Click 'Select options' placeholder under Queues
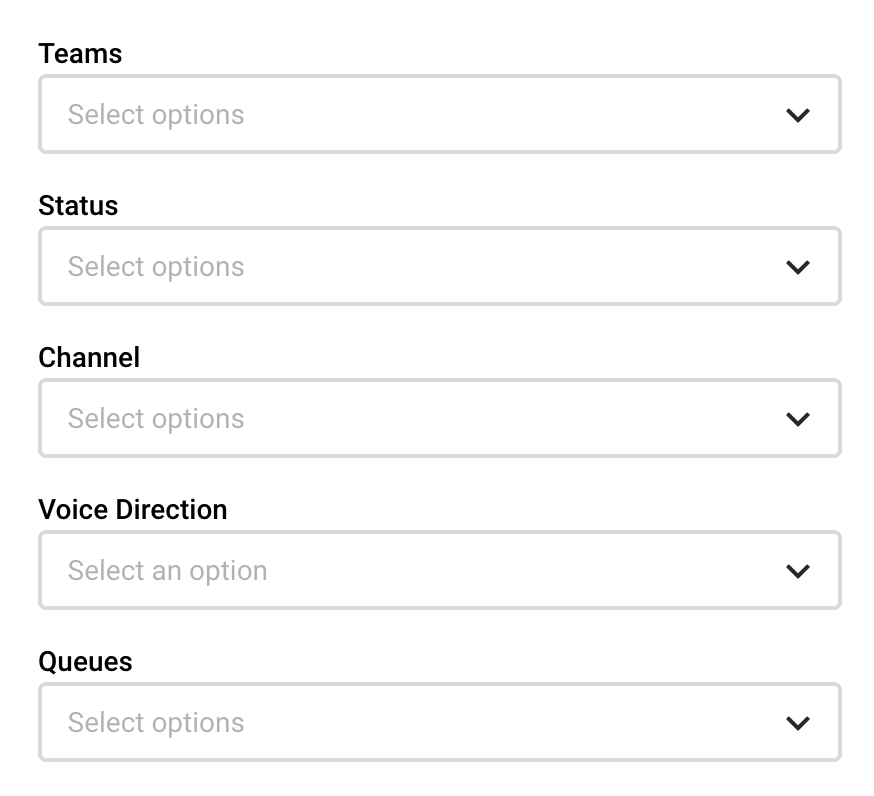Image resolution: width=874 pixels, height=796 pixels. 155,722
